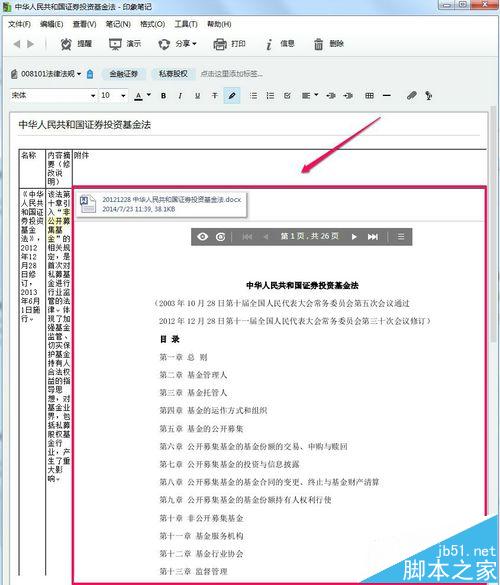Image resolution: width=500 pixels, height=585 pixels.
Task: Open the 008101法律法规 notebook dropdown
Action: pyautogui.click(x=46, y=74)
